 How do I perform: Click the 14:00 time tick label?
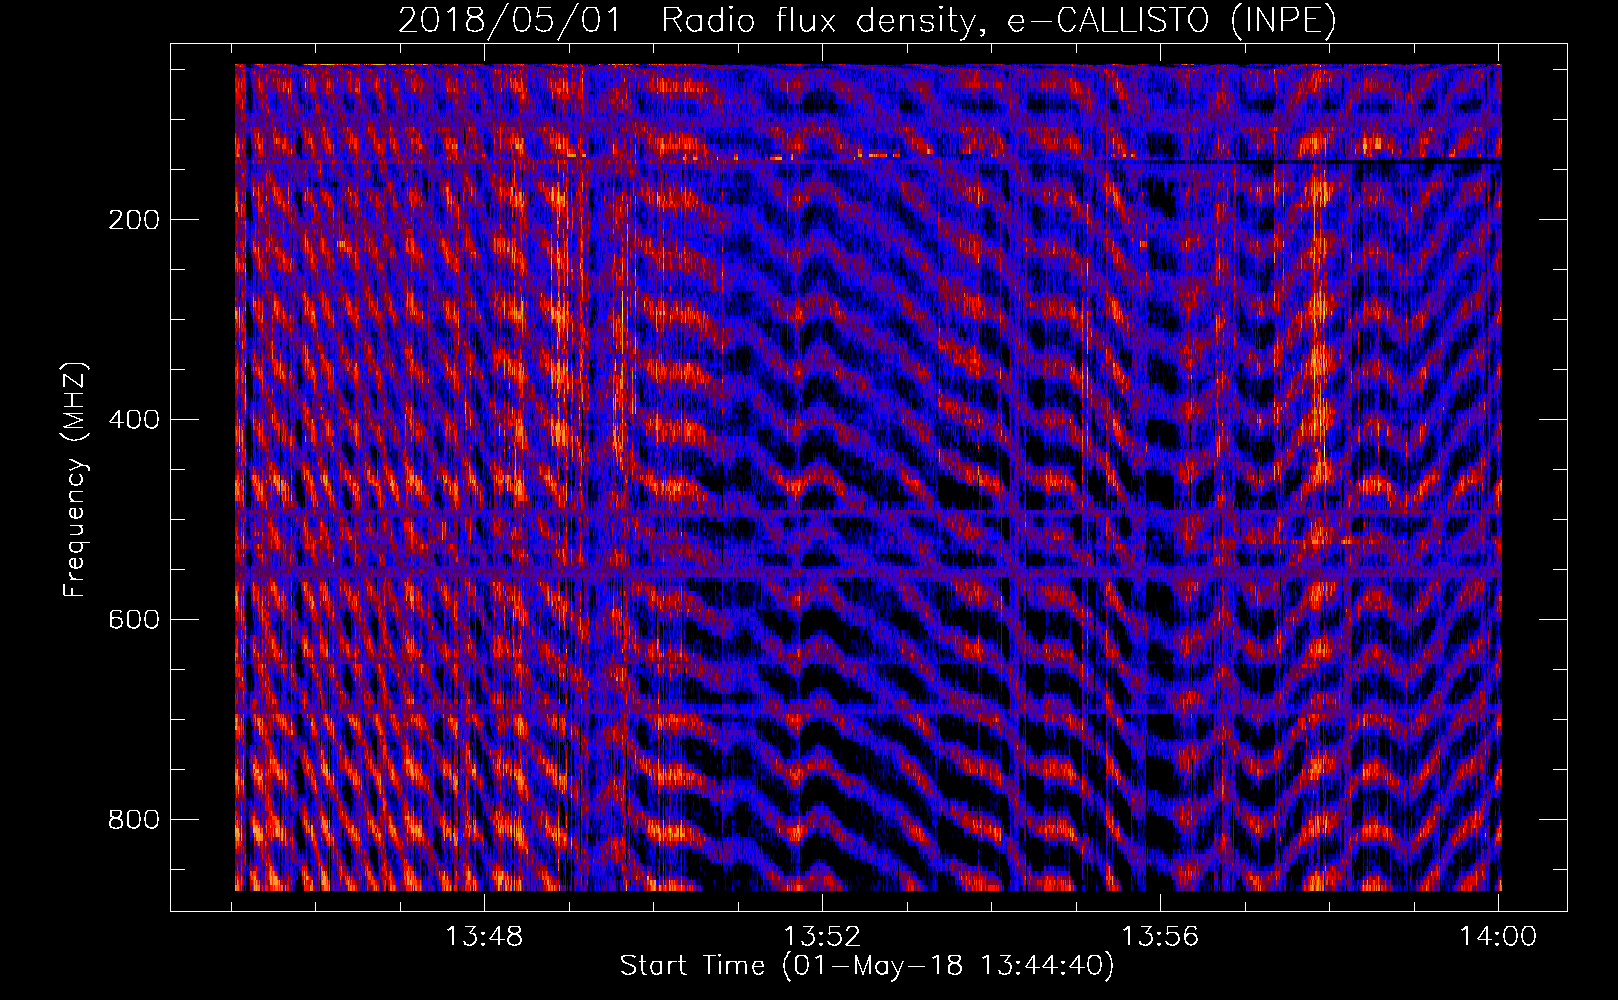tap(1498, 937)
